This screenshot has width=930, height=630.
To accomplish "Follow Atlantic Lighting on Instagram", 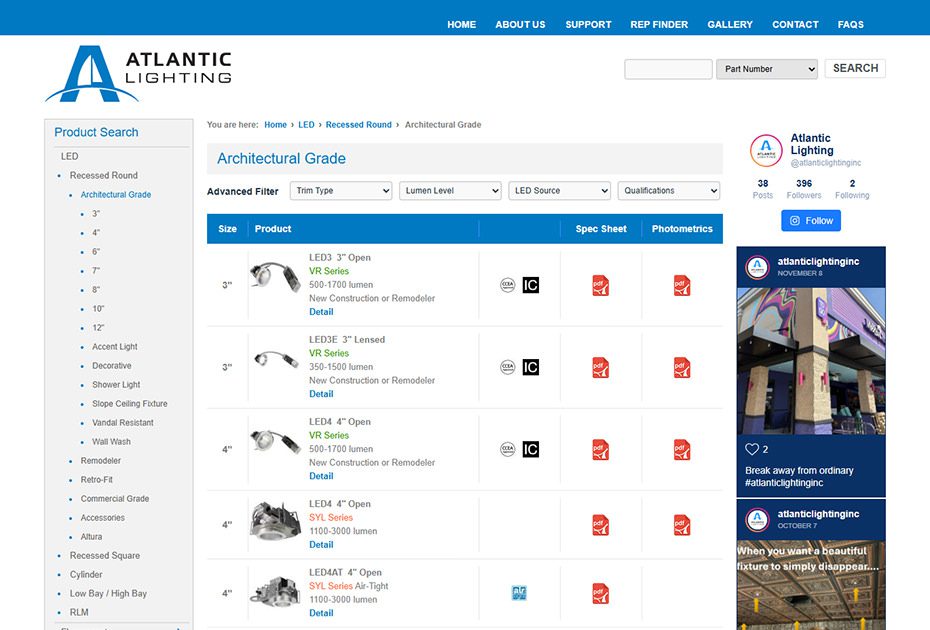I will [811, 221].
